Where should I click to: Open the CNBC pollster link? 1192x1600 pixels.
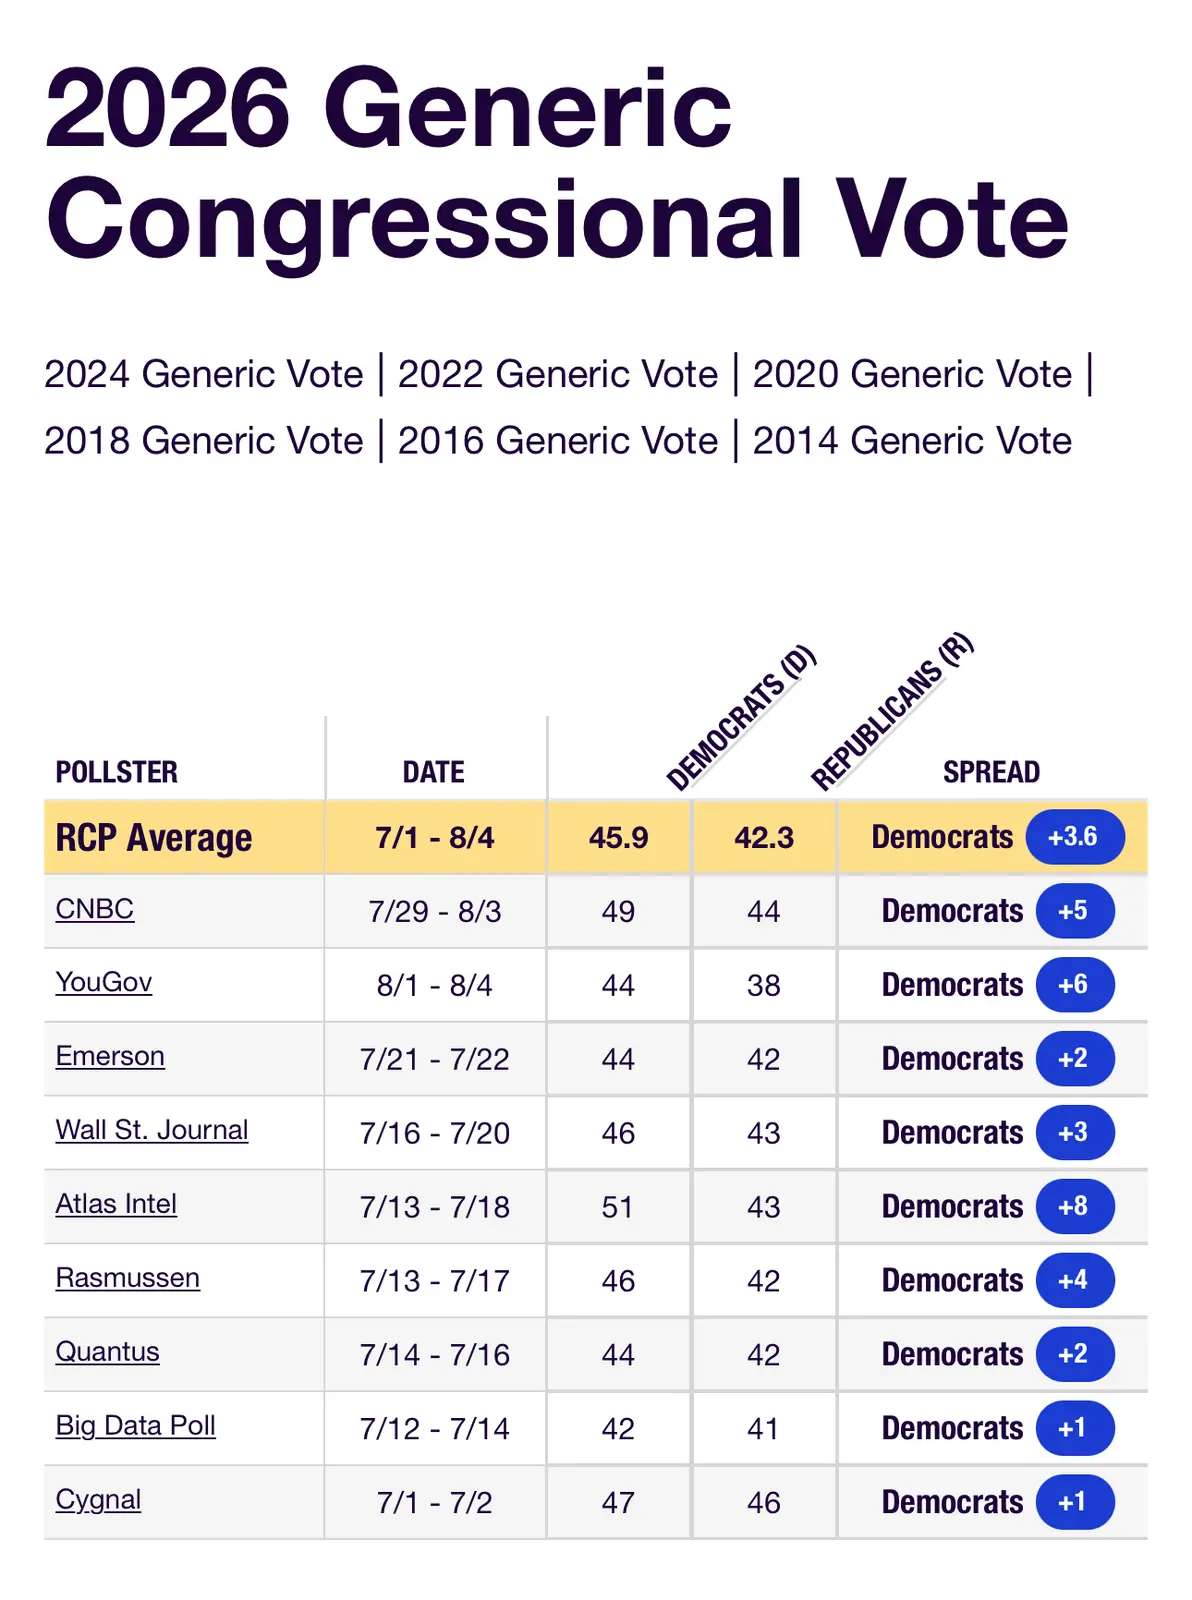(95, 909)
